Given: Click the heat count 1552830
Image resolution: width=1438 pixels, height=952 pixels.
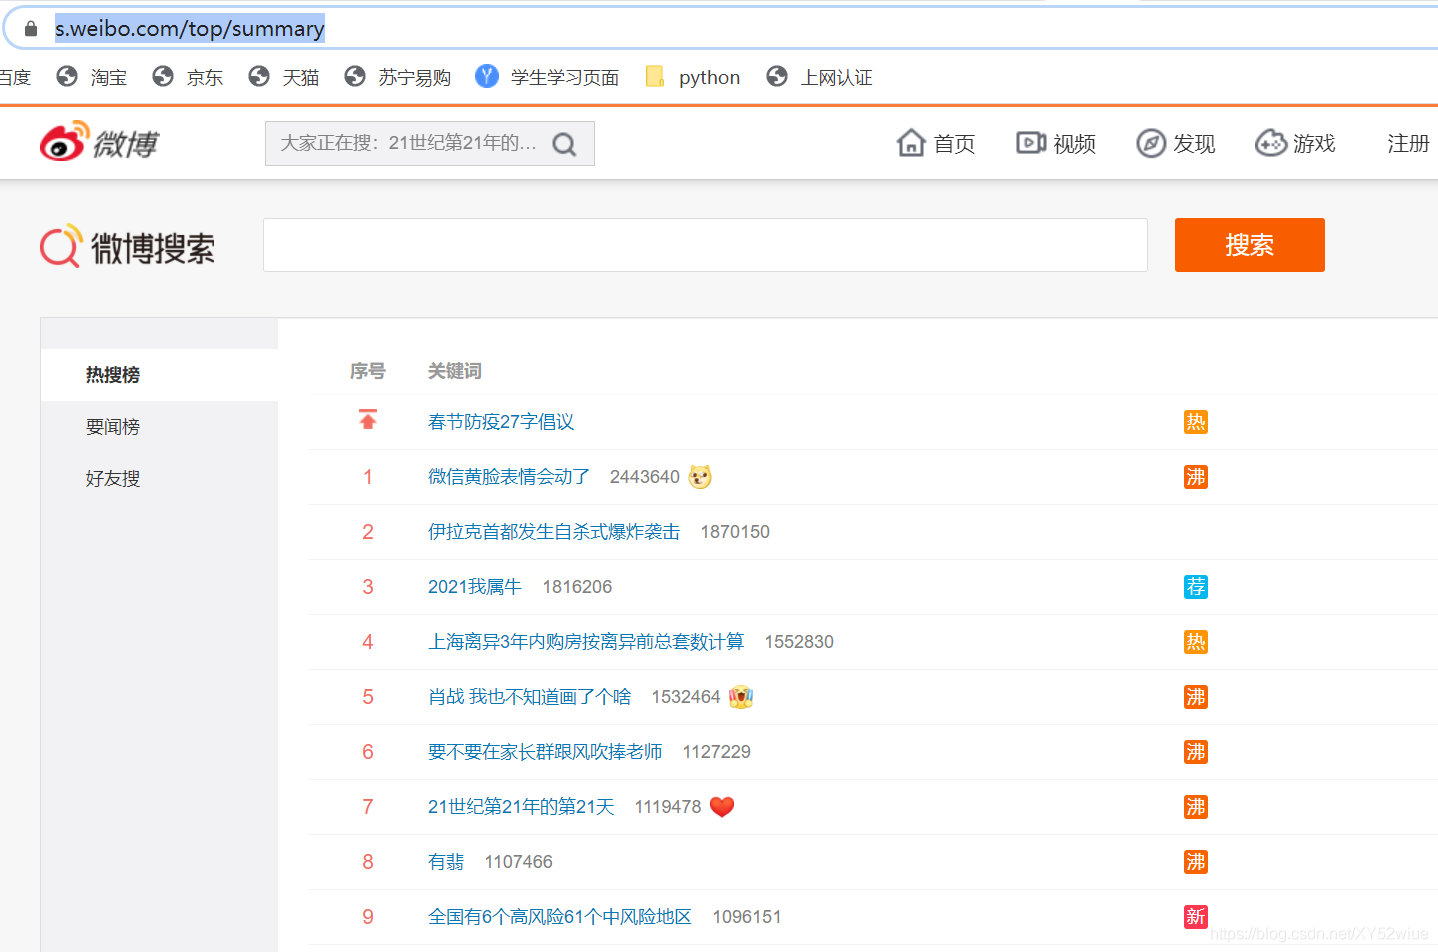Looking at the screenshot, I should (799, 642).
